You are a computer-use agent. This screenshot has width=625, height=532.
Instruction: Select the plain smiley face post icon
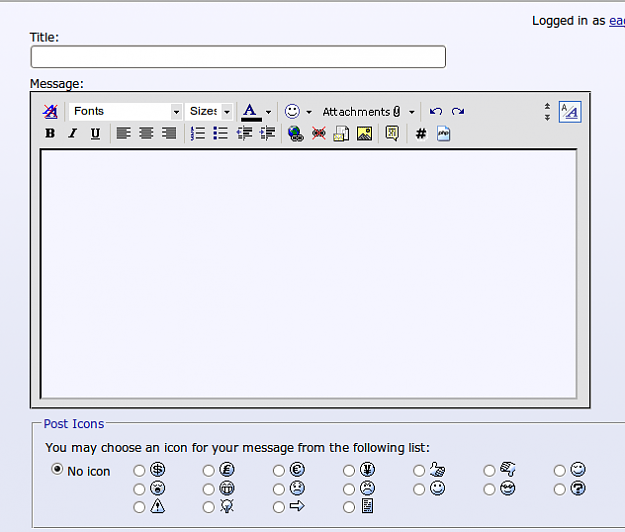click(x=419, y=489)
